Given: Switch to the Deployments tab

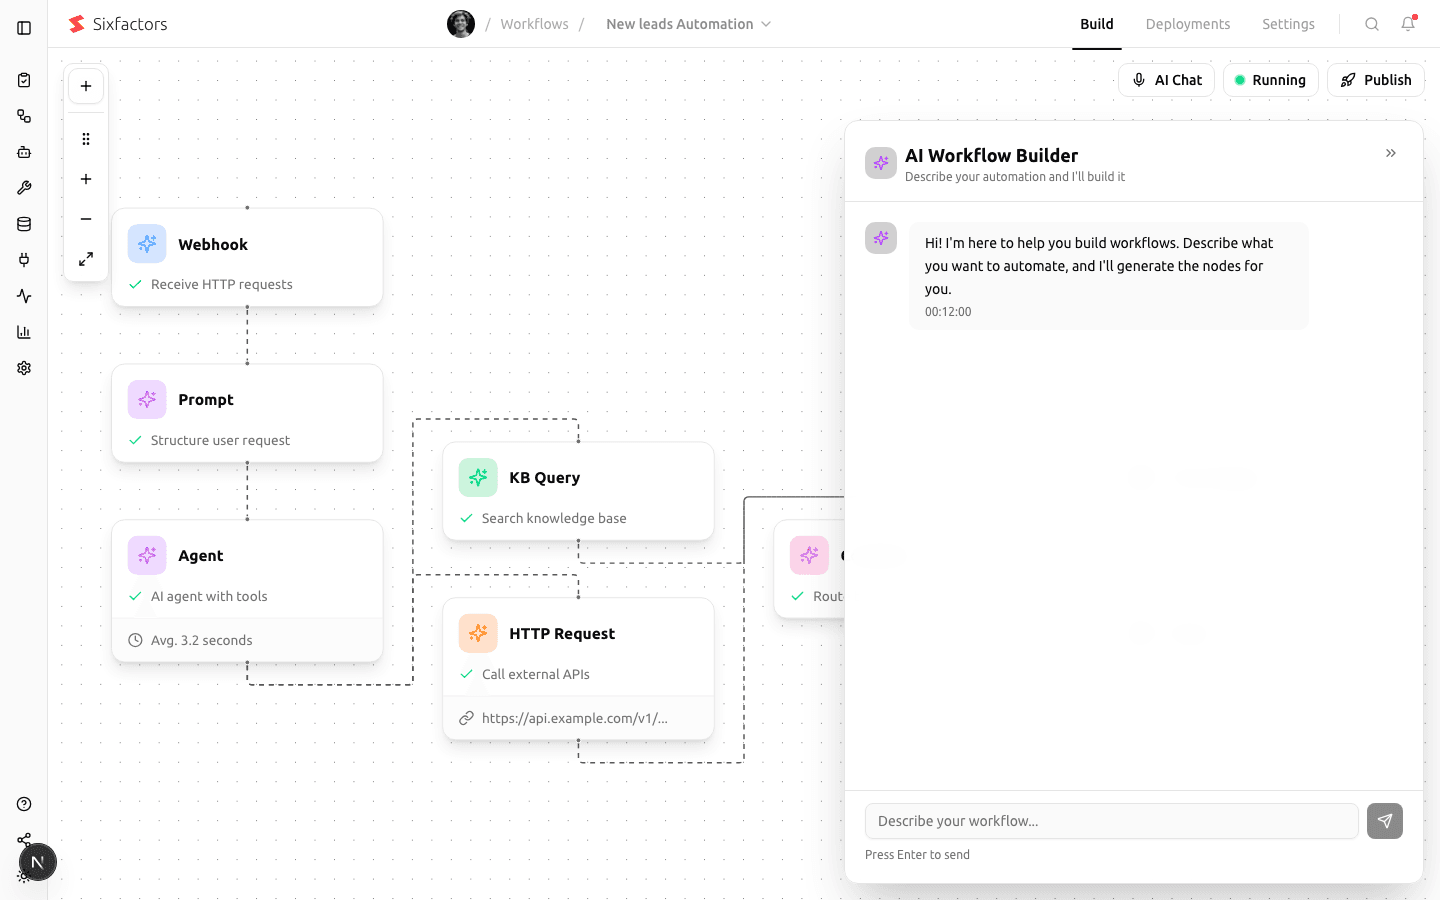Looking at the screenshot, I should pos(1187,24).
